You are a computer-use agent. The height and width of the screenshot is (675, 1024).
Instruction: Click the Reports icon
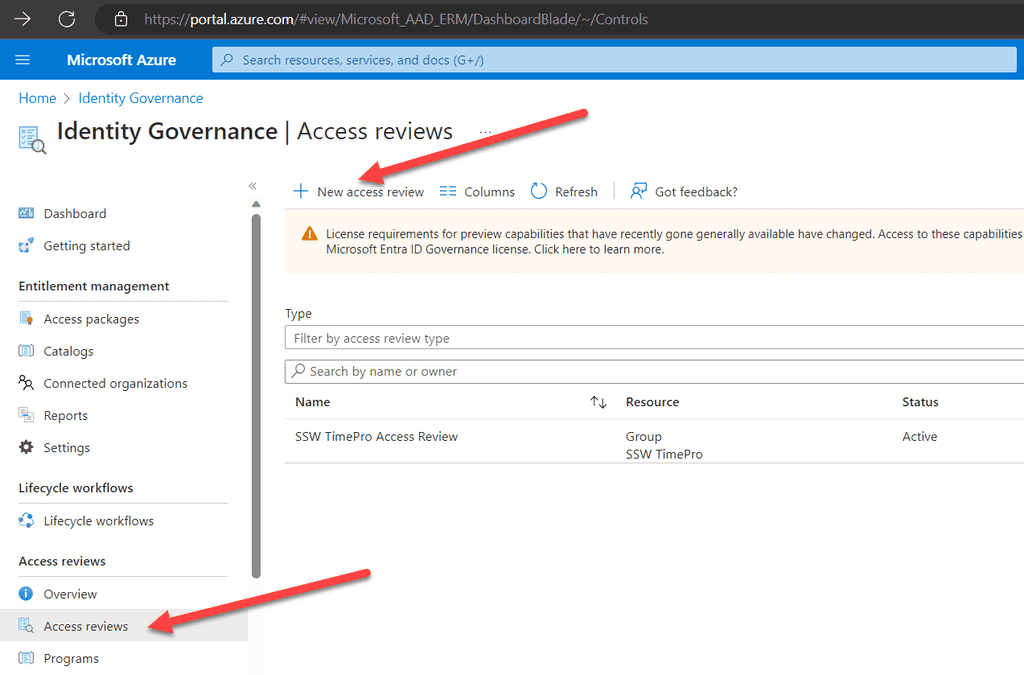pos(27,415)
